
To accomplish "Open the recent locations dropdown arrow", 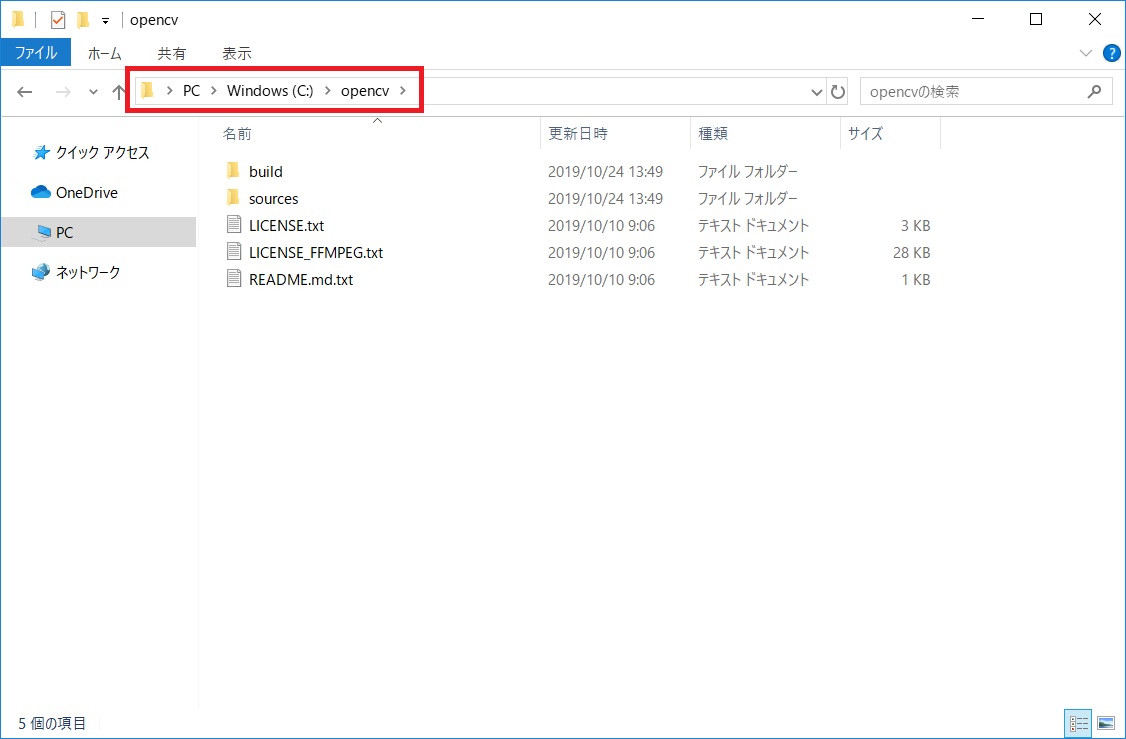I will tap(93, 92).
